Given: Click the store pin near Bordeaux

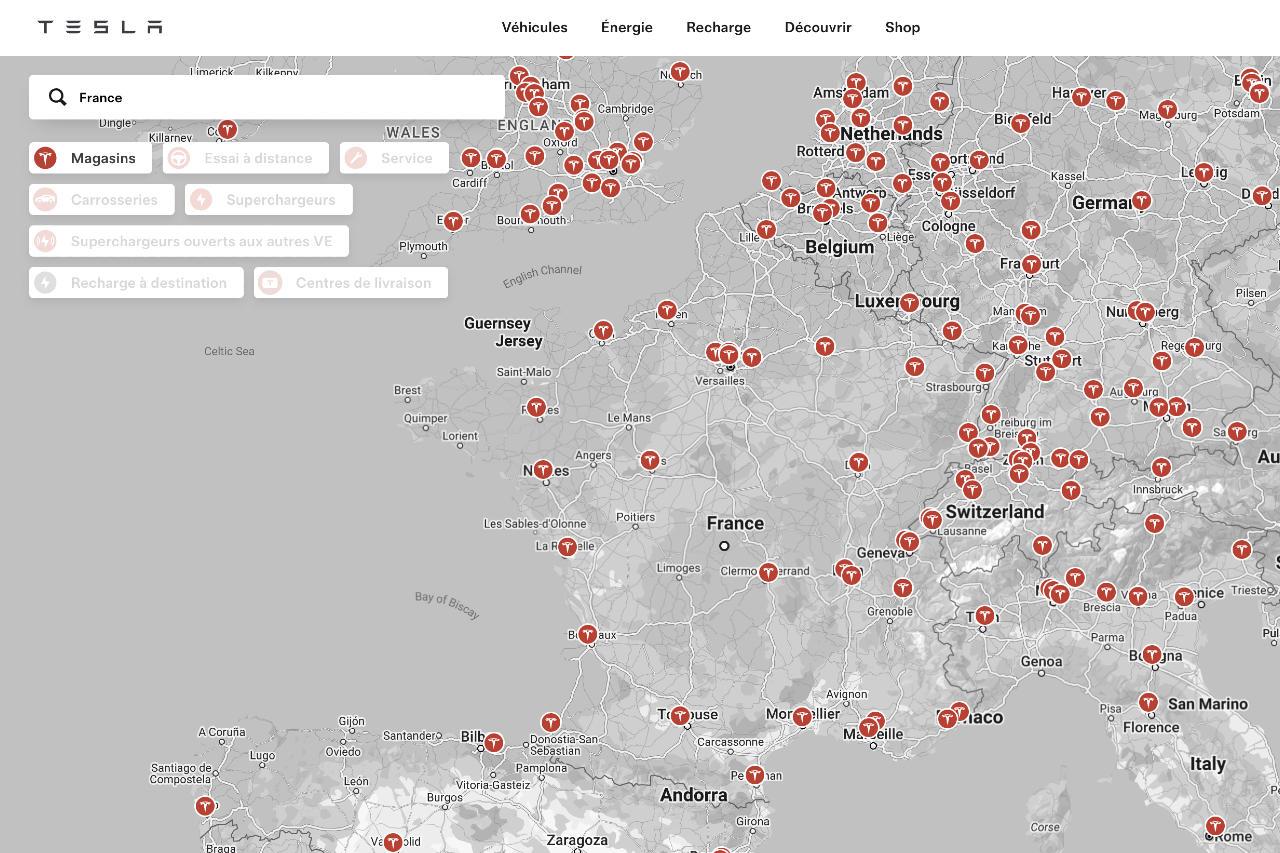Looking at the screenshot, I should tap(587, 634).
